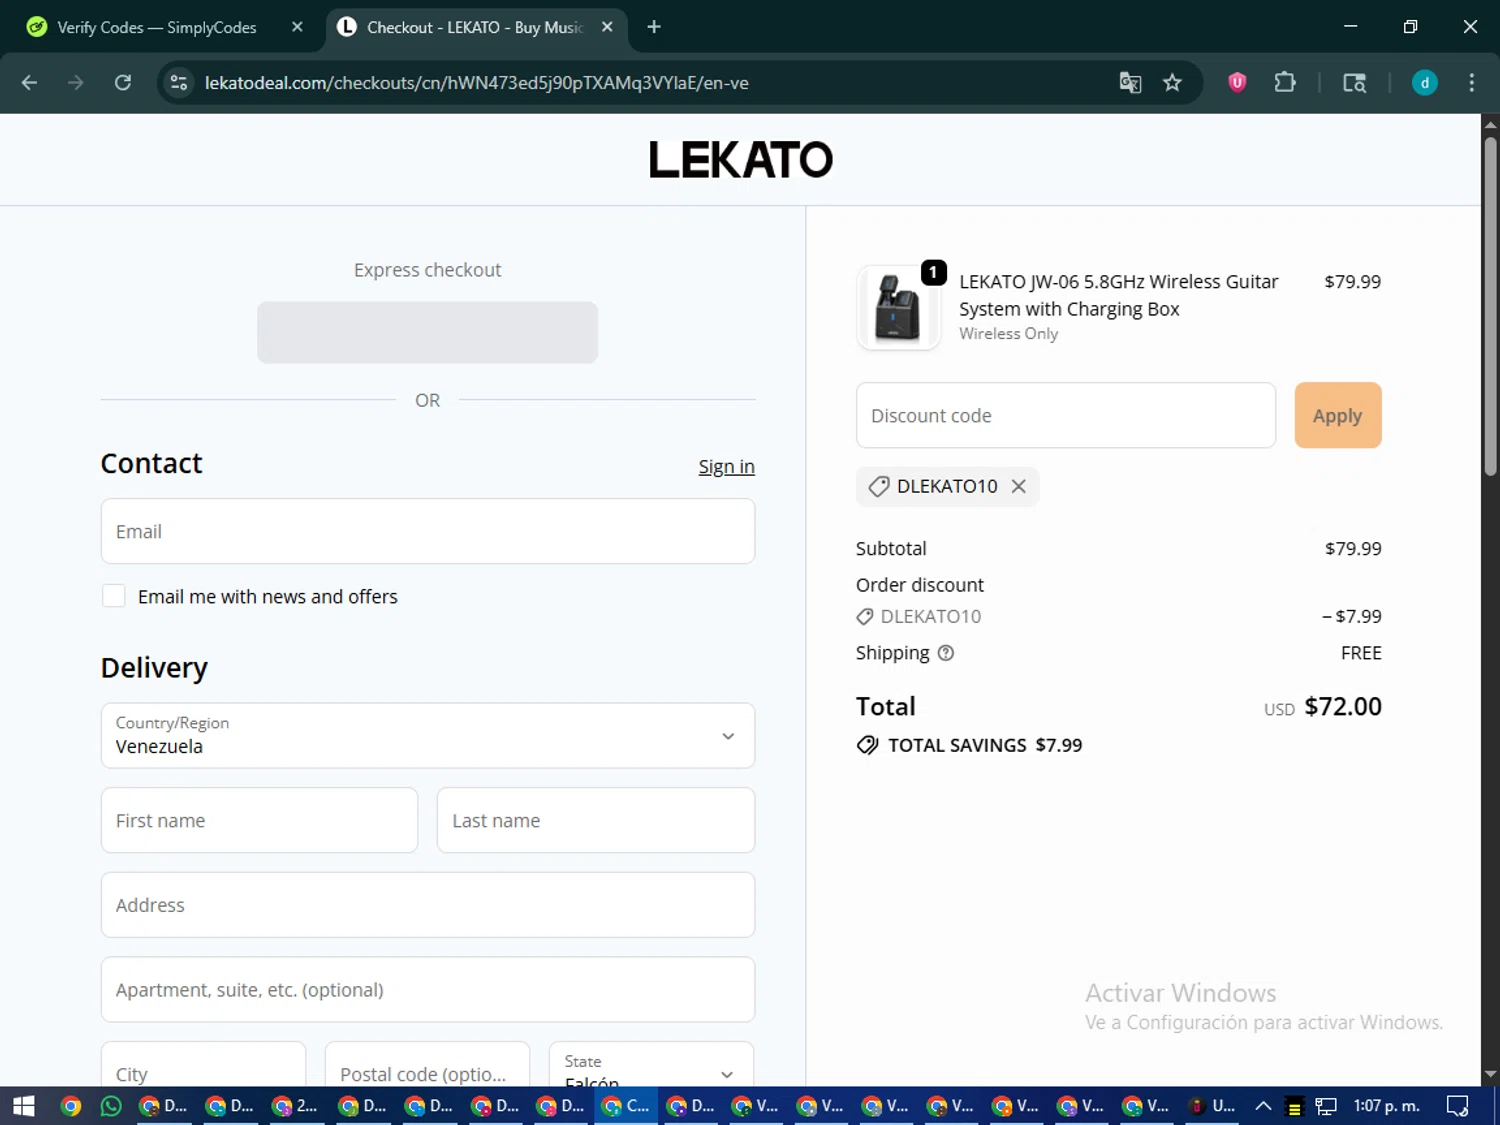The image size is (1500, 1125).
Task: Switch to Verify Codes — SimplyCodes tab
Action: point(157,27)
